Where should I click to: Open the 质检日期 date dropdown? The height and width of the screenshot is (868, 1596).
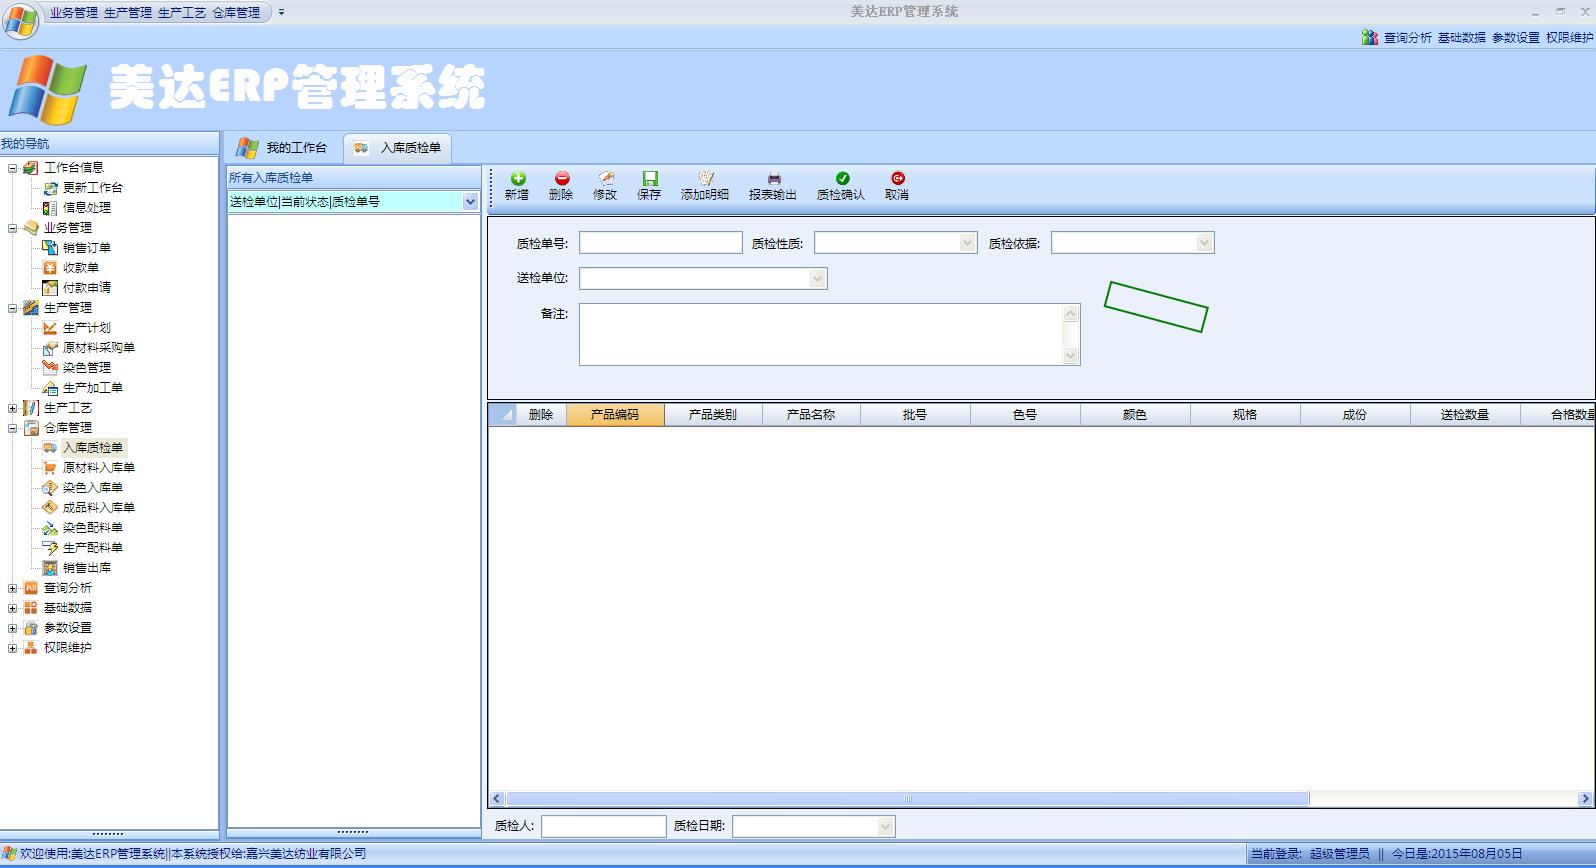(x=885, y=827)
